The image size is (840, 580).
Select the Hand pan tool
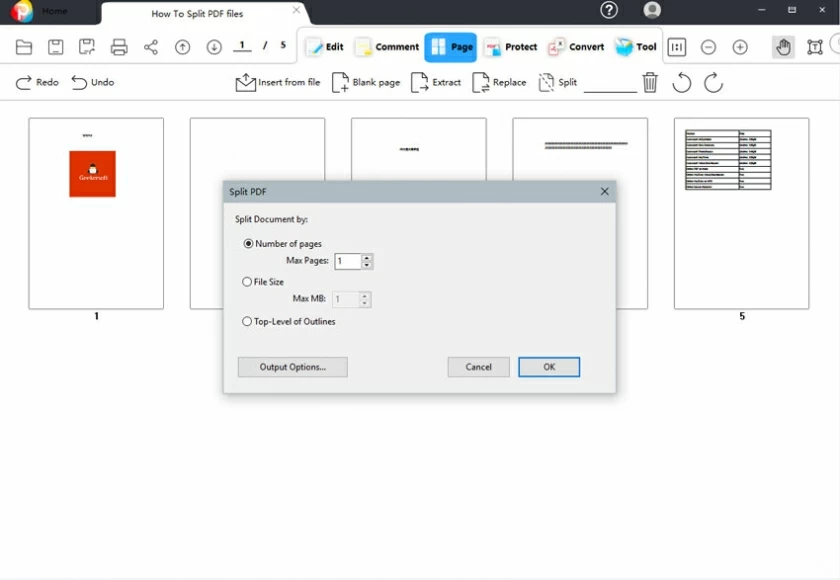coord(783,46)
